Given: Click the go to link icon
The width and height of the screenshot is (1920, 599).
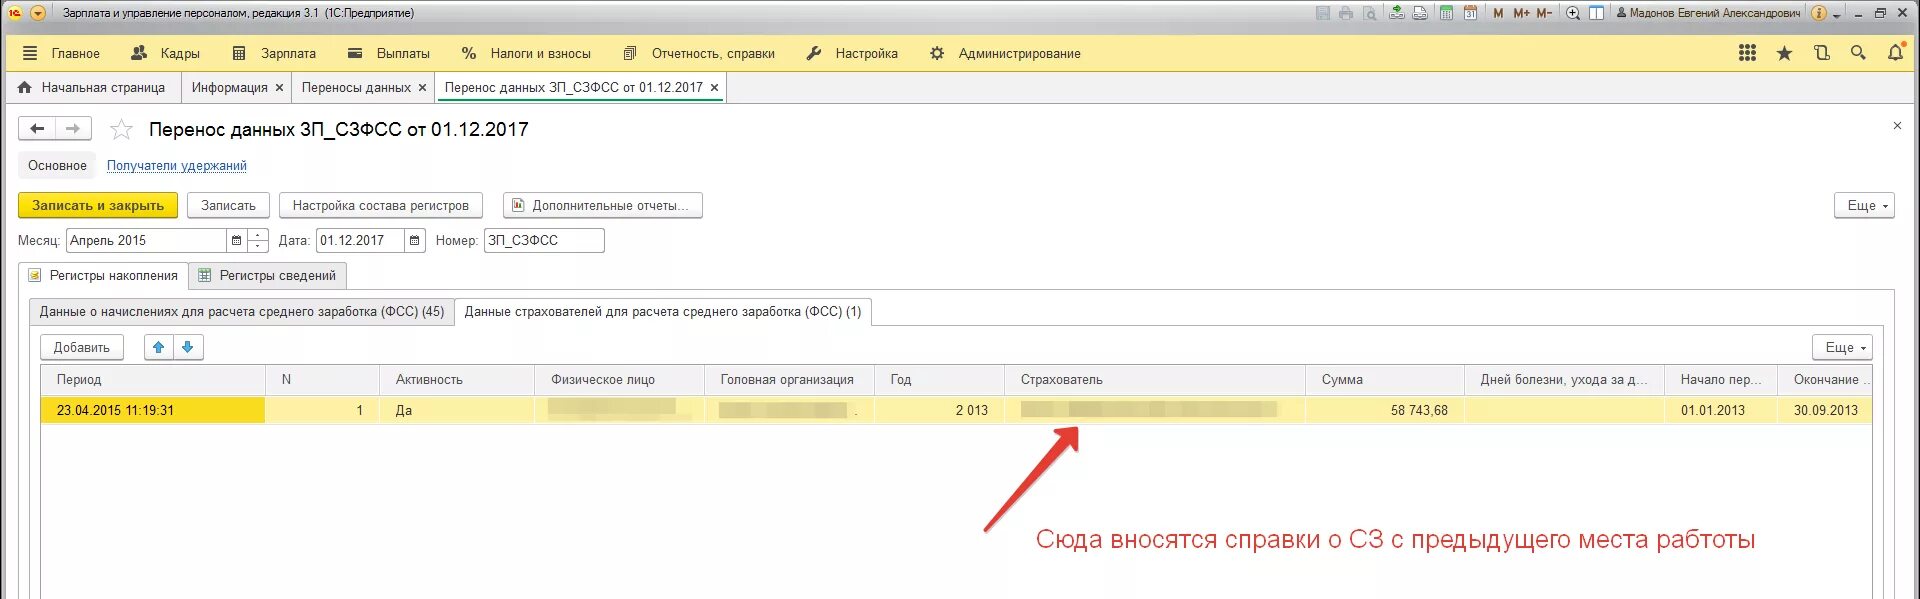Looking at the screenshot, I should tap(1420, 13).
